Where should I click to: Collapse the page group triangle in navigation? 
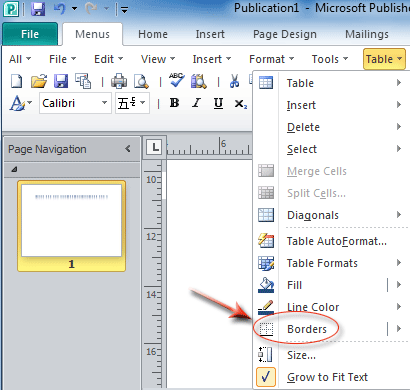point(14,169)
